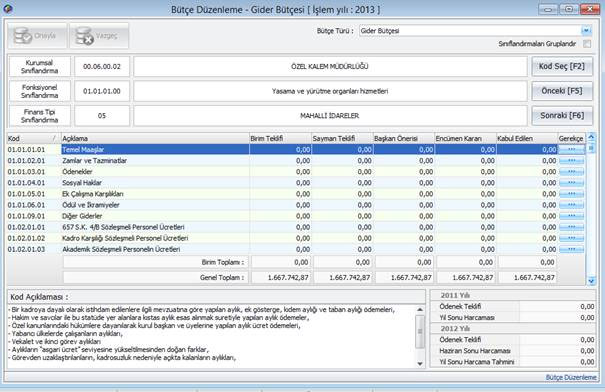The image size is (605, 392).
Task: Edit Kabul Edilen cell for Ödül ve İkramiyeler
Action: 527,205
